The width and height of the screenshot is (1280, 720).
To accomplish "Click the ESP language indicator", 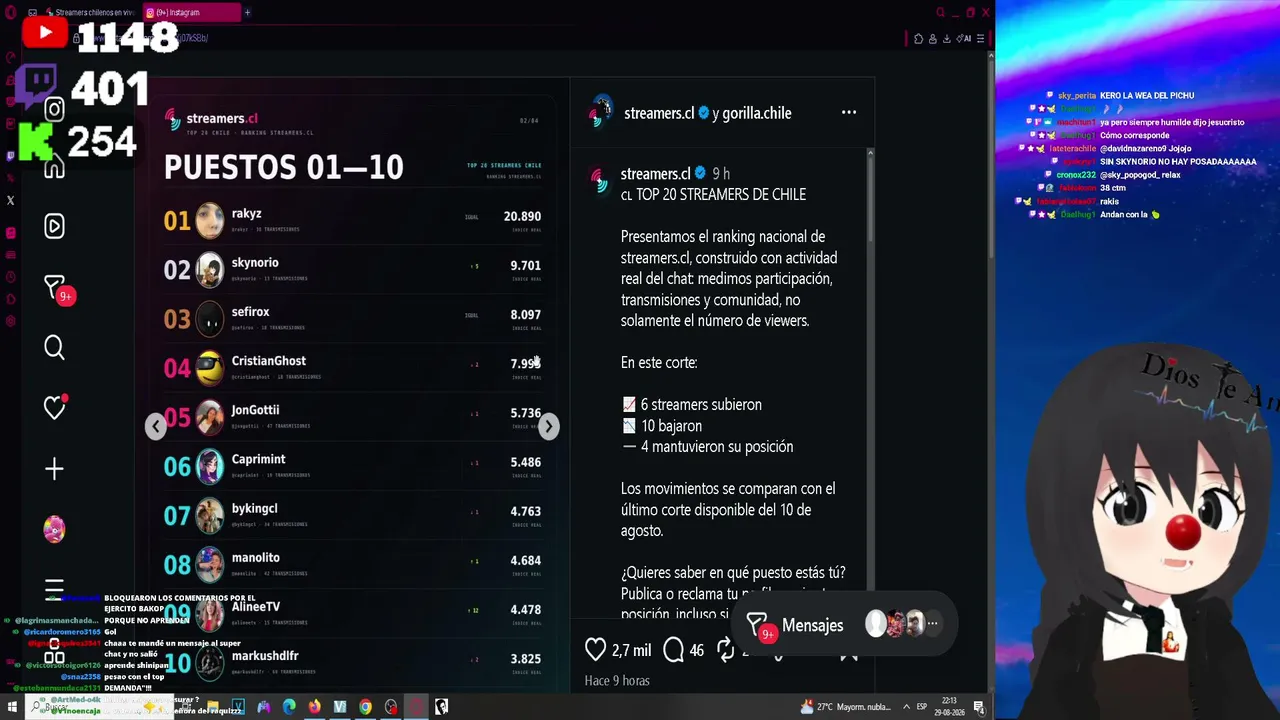I will click(x=921, y=707).
